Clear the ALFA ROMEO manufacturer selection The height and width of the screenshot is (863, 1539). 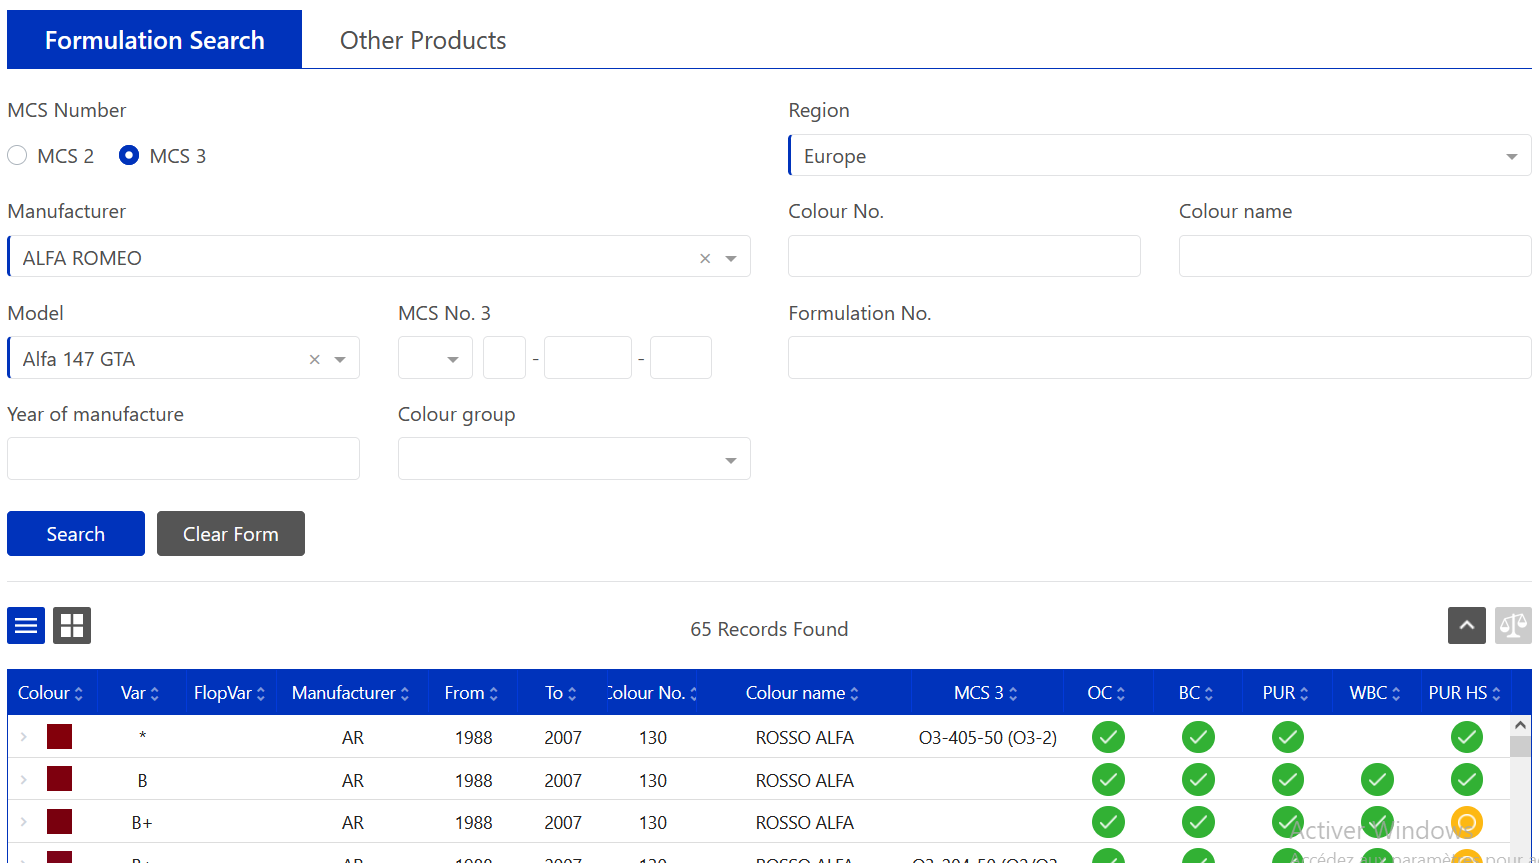(705, 258)
